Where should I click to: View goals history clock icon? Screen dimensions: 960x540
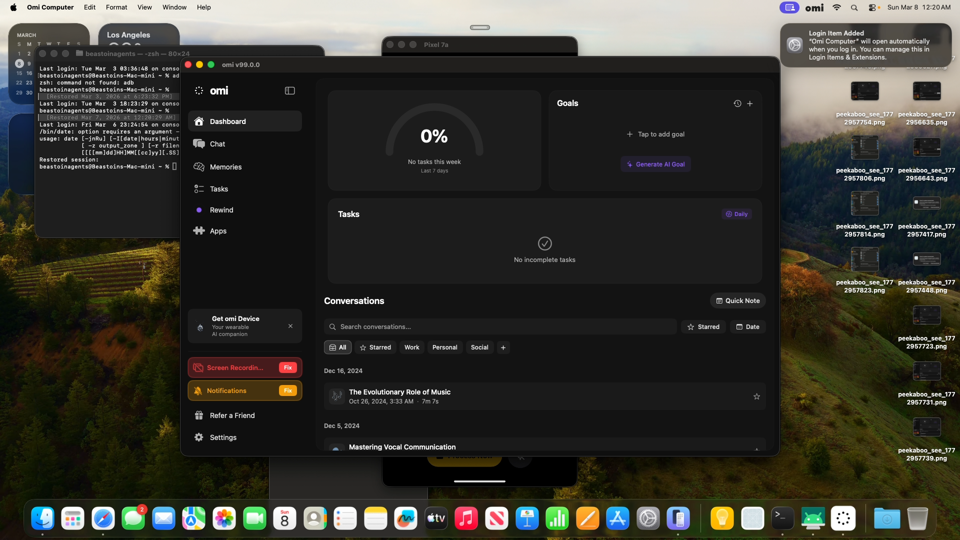[x=737, y=103]
